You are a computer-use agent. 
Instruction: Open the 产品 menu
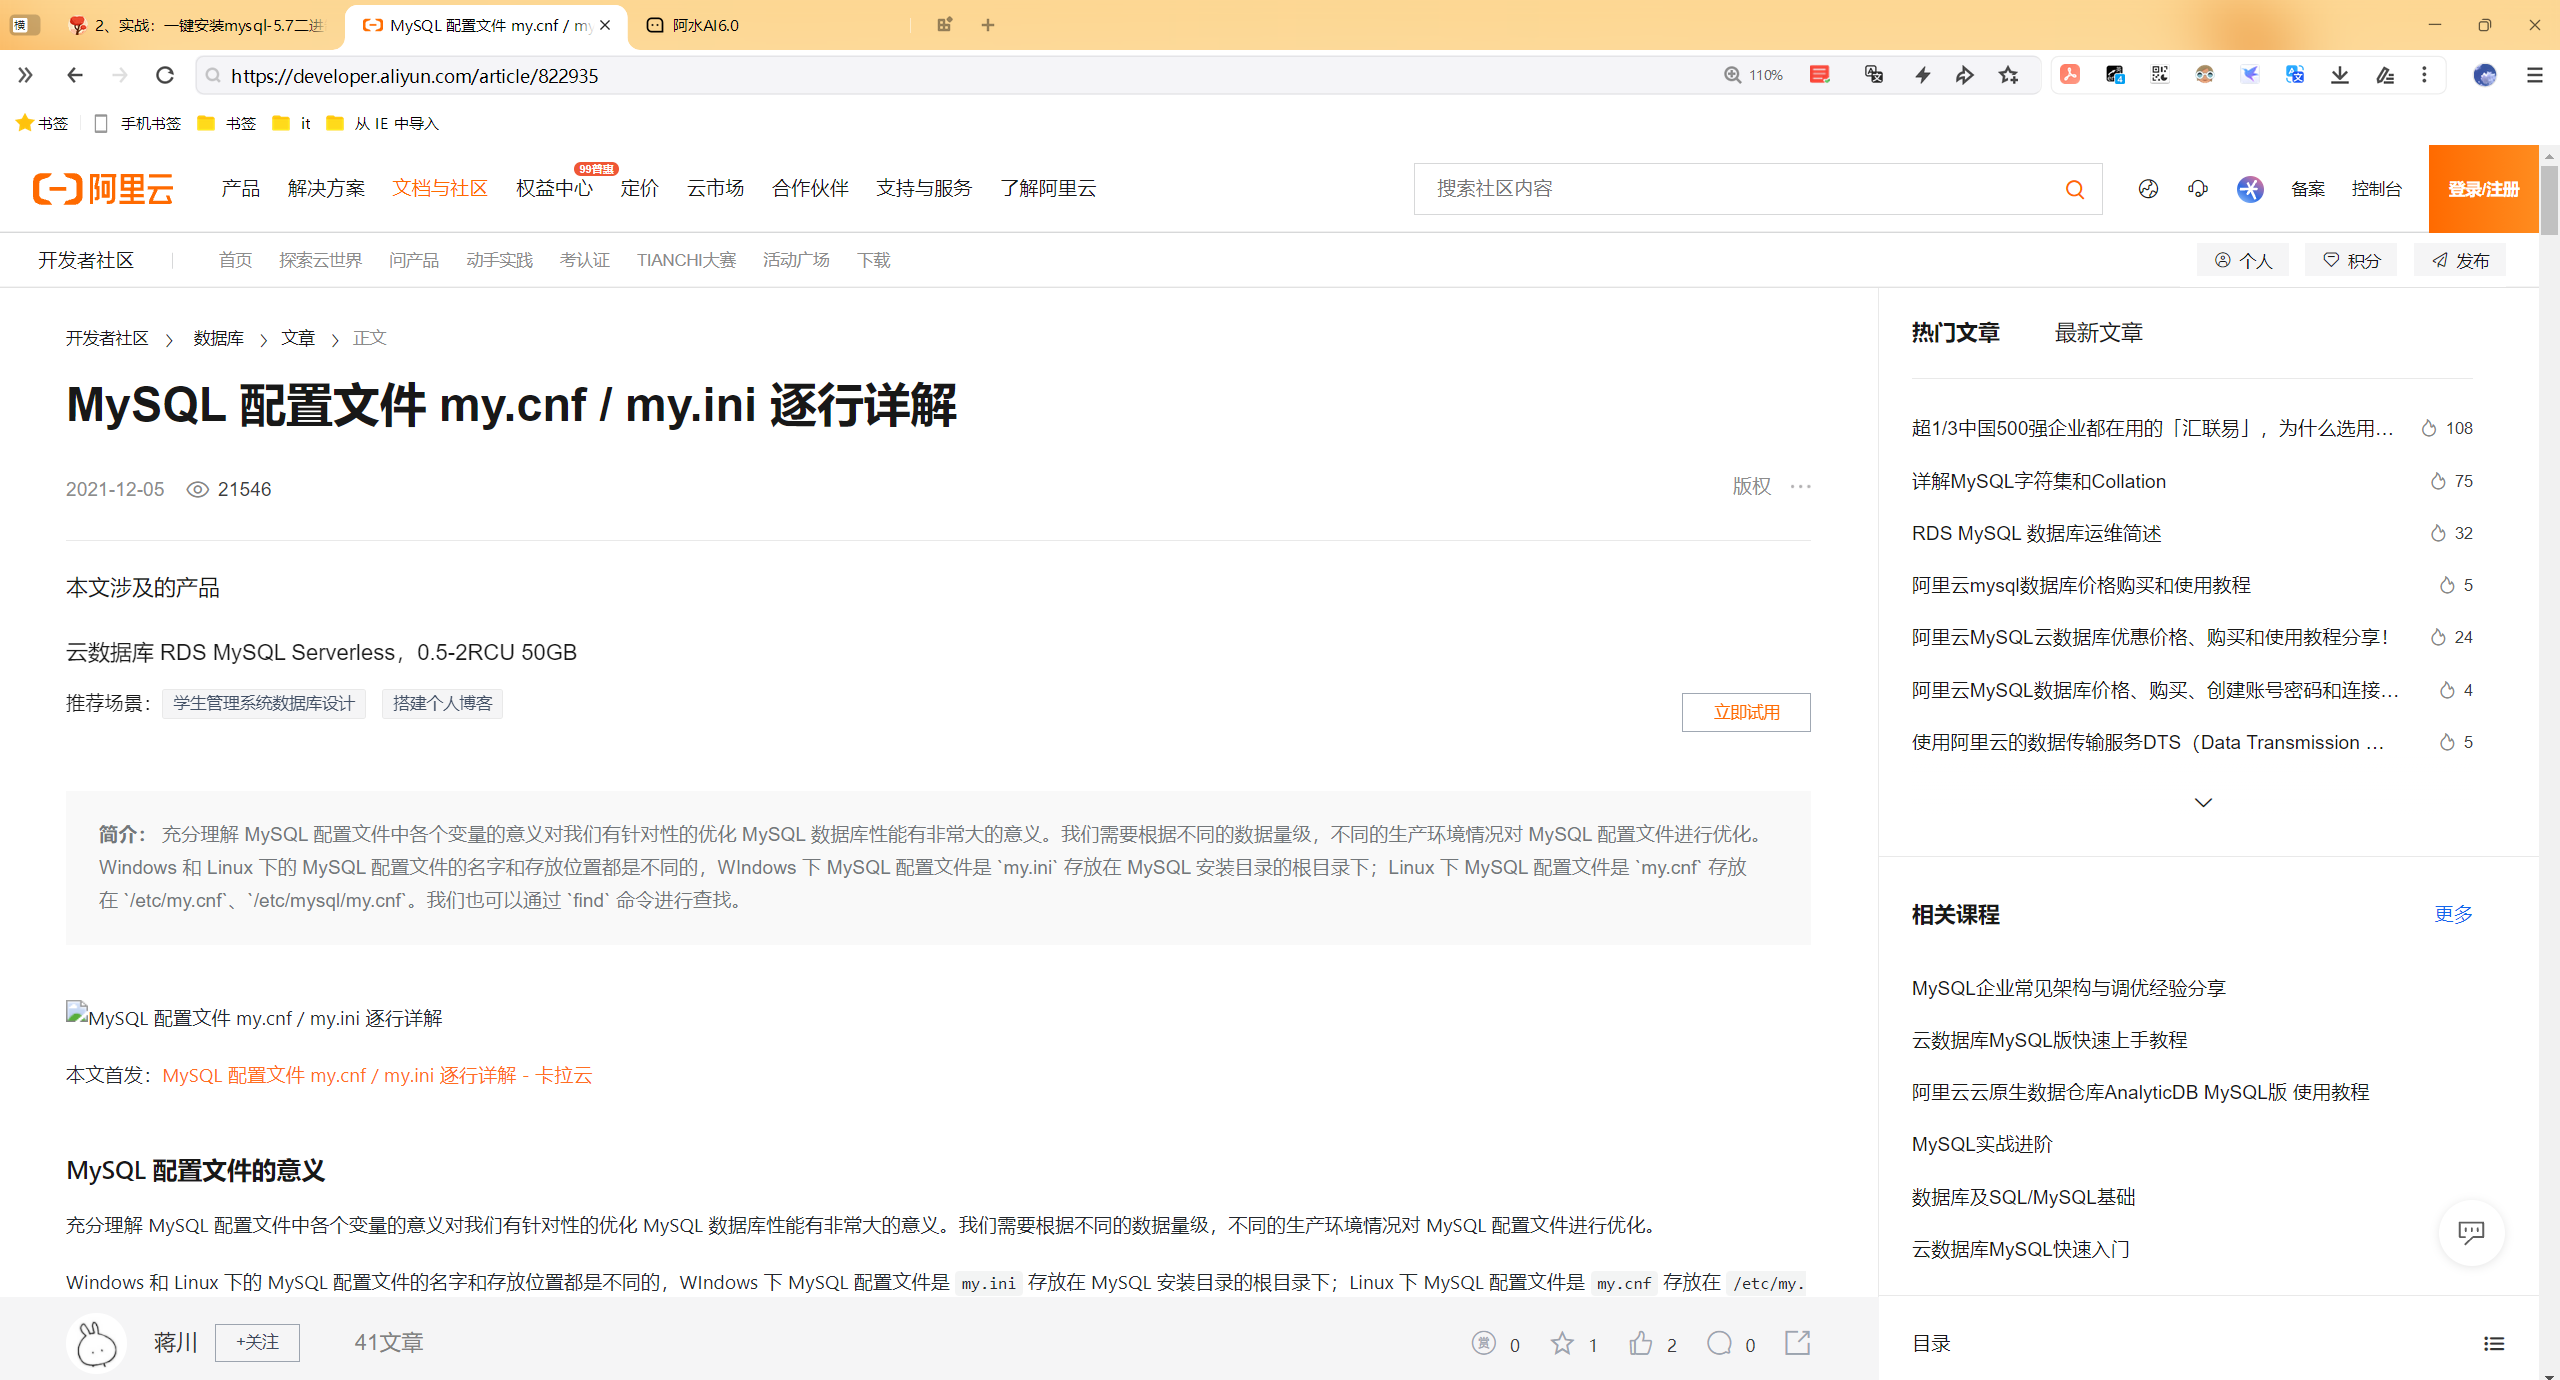[x=240, y=188]
